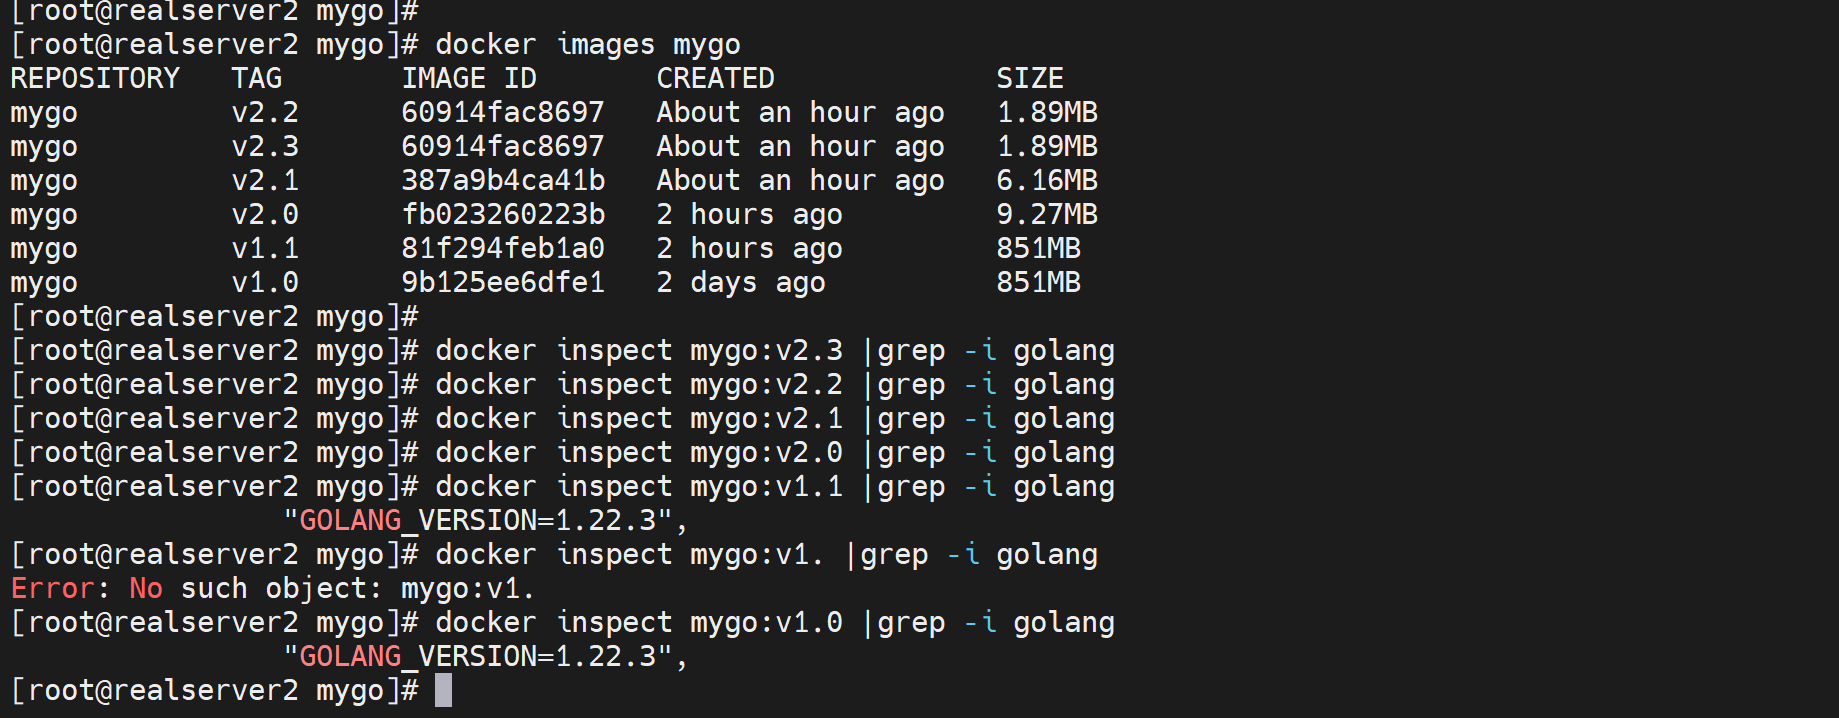Click the v2.1 tag in image list

(x=265, y=180)
